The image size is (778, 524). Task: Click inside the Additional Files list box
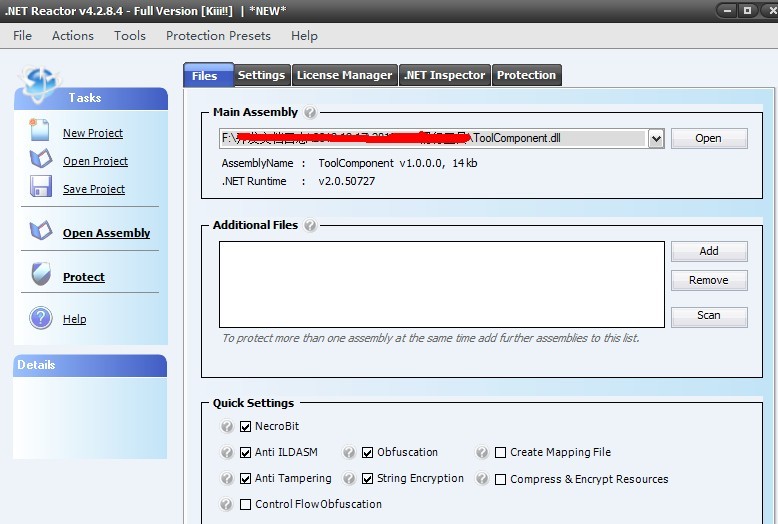point(442,284)
